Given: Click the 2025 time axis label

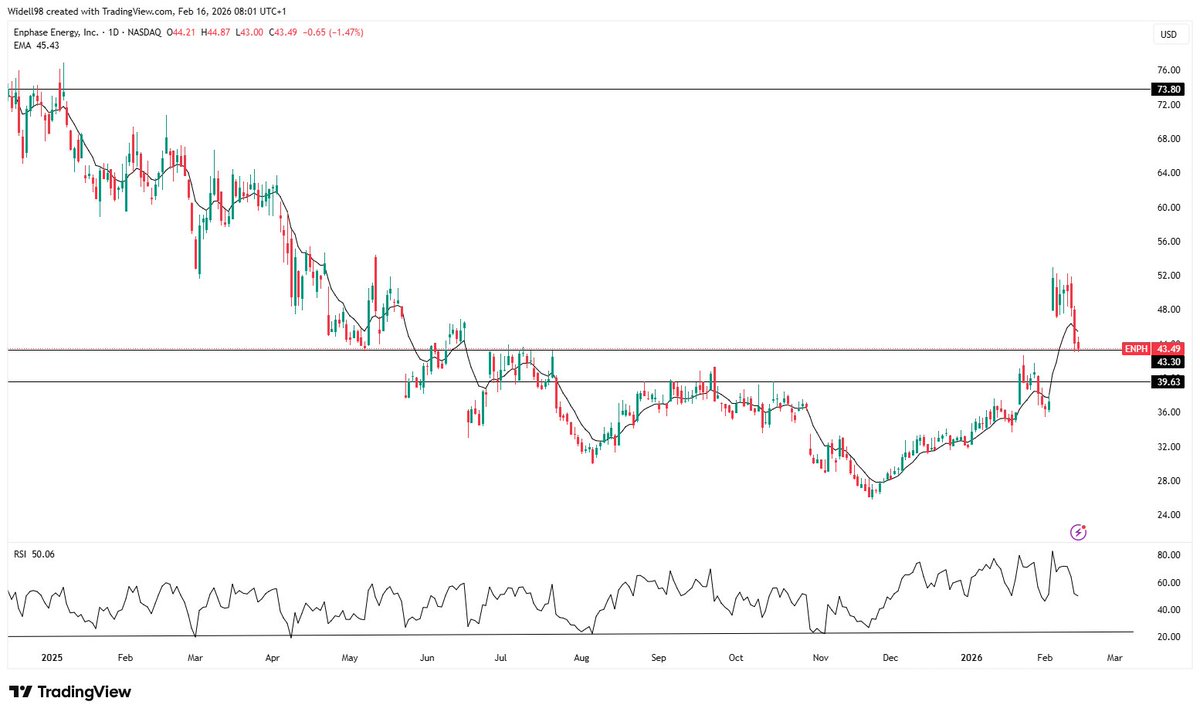Looking at the screenshot, I should 53,659.
